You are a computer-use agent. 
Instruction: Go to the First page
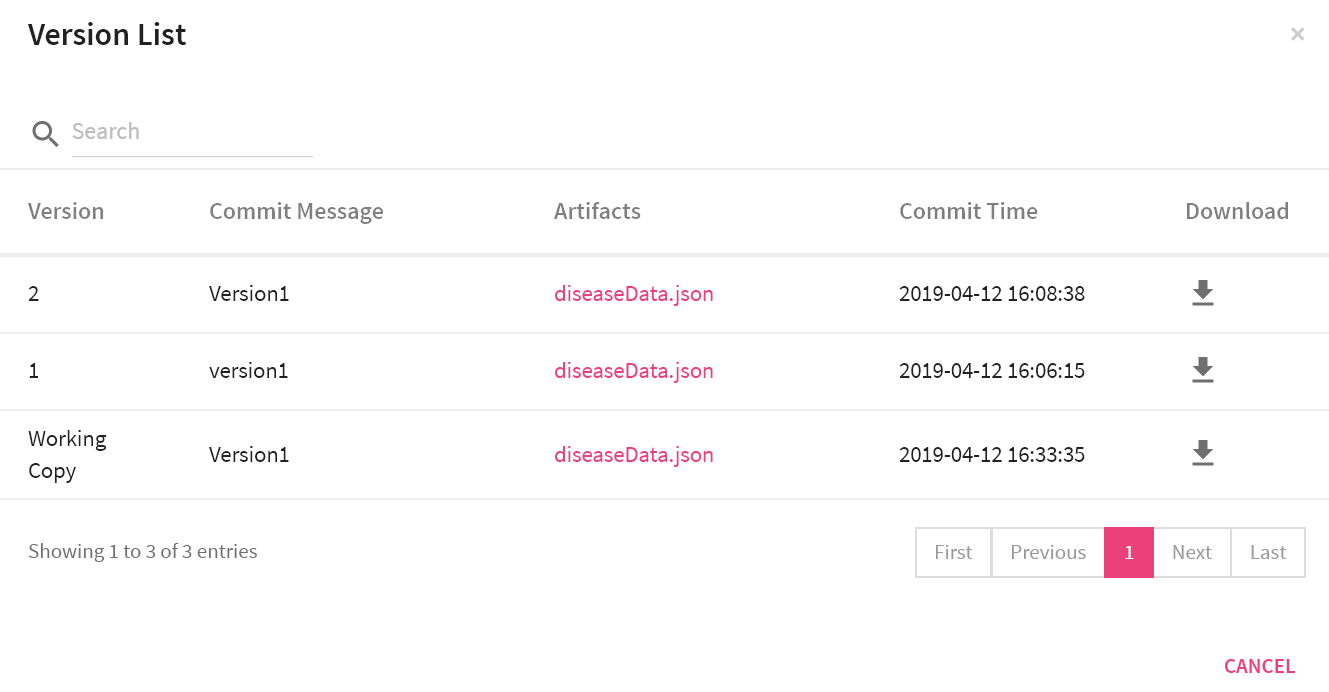952,552
